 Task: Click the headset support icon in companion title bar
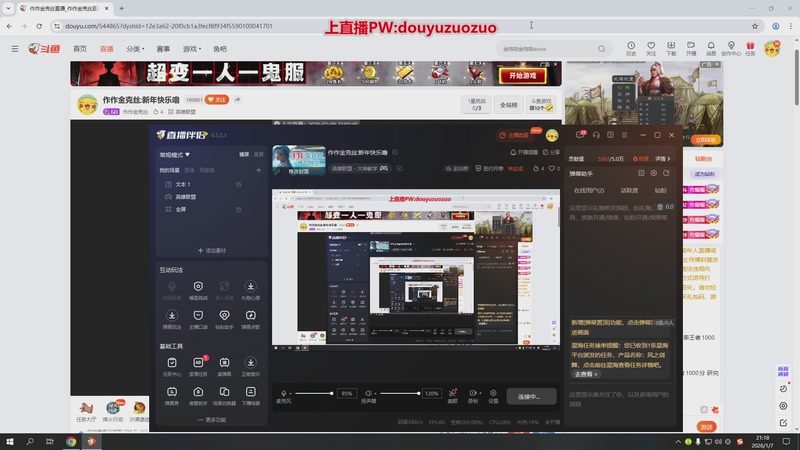click(x=596, y=135)
